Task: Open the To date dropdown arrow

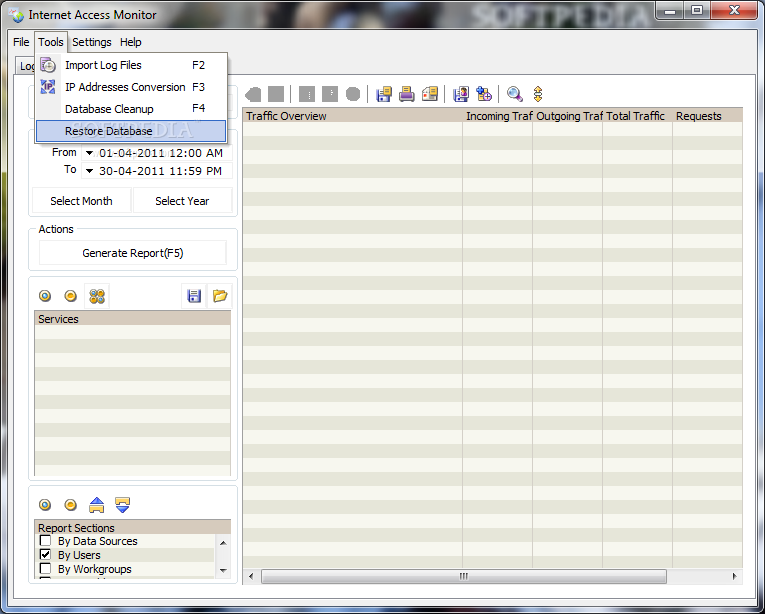Action: pos(89,171)
